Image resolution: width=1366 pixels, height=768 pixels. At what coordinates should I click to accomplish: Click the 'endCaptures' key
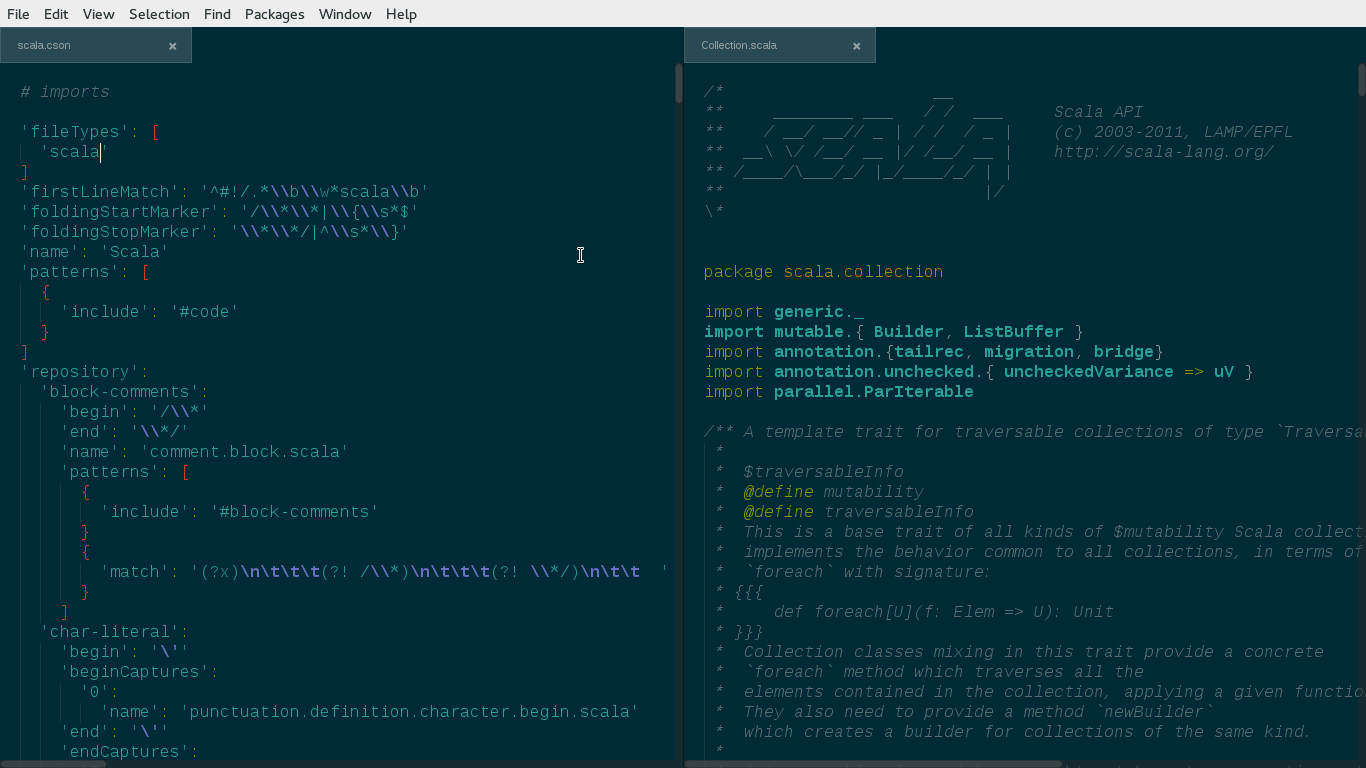125,751
